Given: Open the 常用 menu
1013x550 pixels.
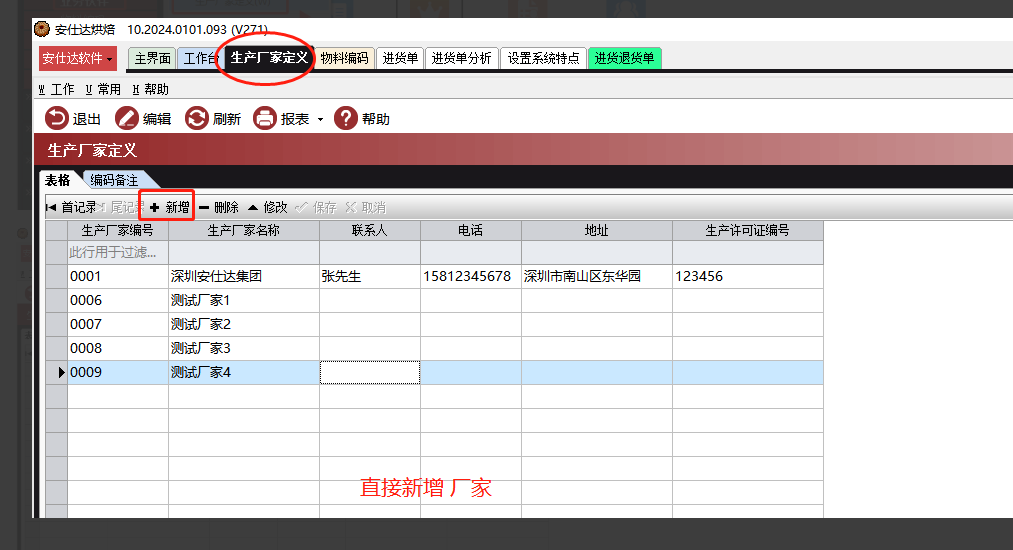Looking at the screenshot, I should (103, 89).
